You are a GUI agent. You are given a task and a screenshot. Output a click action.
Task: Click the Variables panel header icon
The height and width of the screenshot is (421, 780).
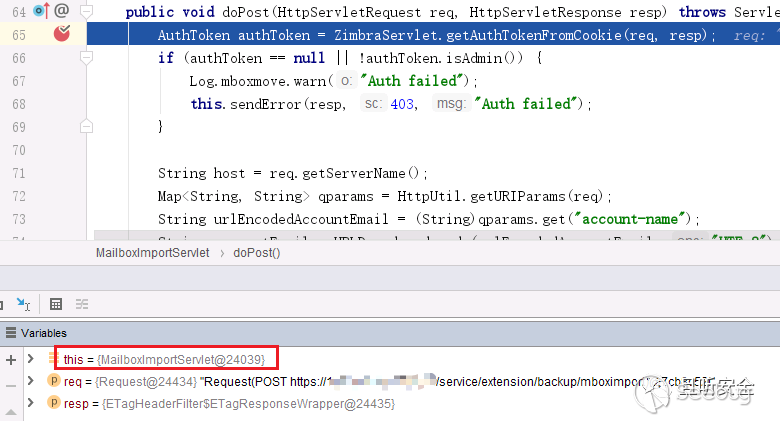click(x=10, y=333)
